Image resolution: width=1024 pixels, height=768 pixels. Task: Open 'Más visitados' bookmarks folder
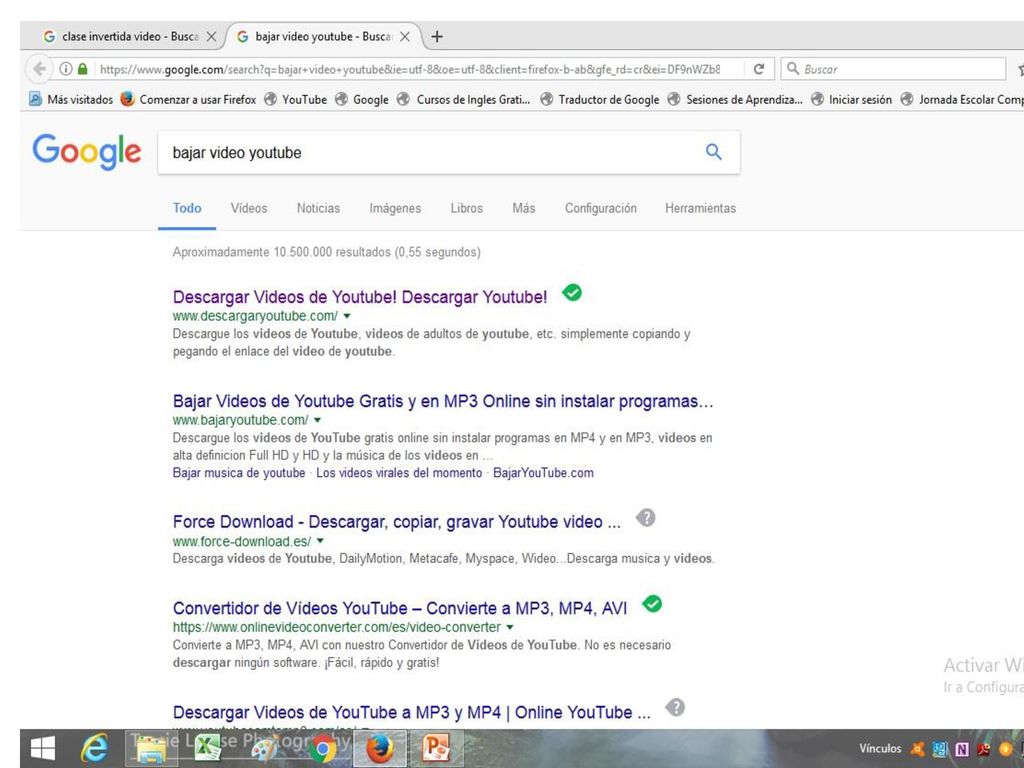pos(71,99)
